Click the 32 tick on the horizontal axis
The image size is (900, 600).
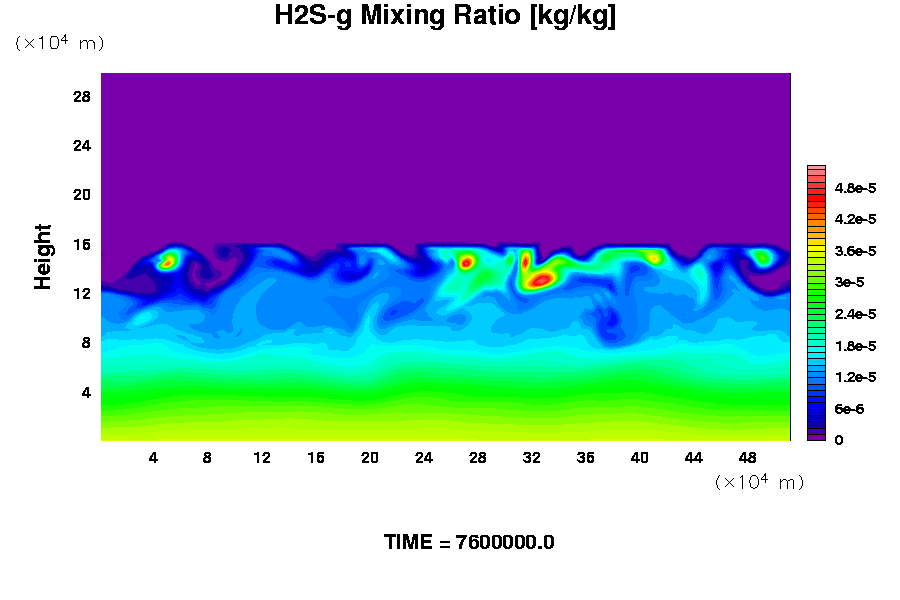[531, 458]
